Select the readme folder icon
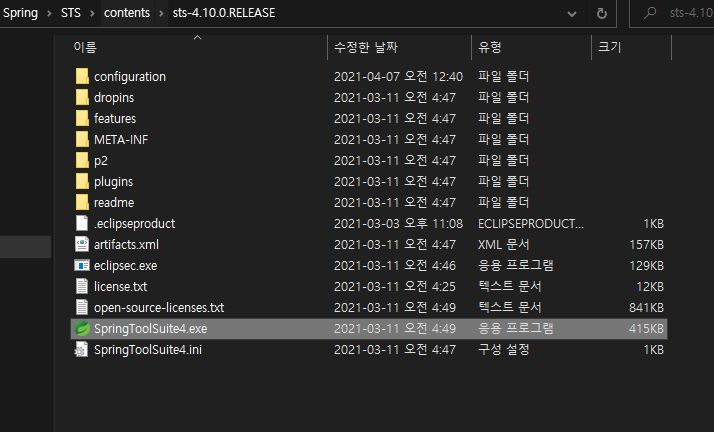Image resolution: width=714 pixels, height=432 pixels. (82, 202)
